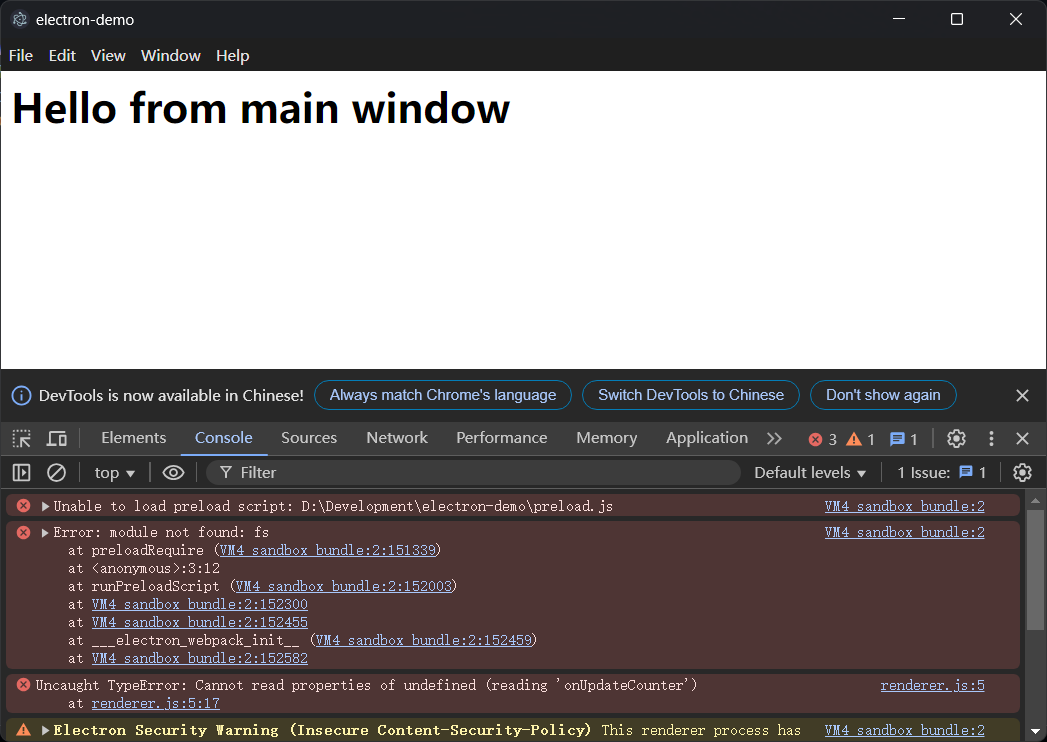Open the Help menu
This screenshot has height=742, width=1047.
coord(232,55)
